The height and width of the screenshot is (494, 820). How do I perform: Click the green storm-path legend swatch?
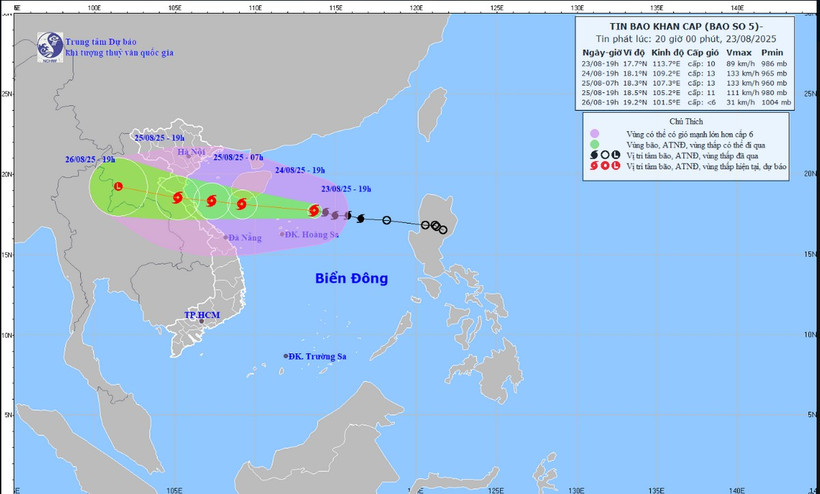593,144
